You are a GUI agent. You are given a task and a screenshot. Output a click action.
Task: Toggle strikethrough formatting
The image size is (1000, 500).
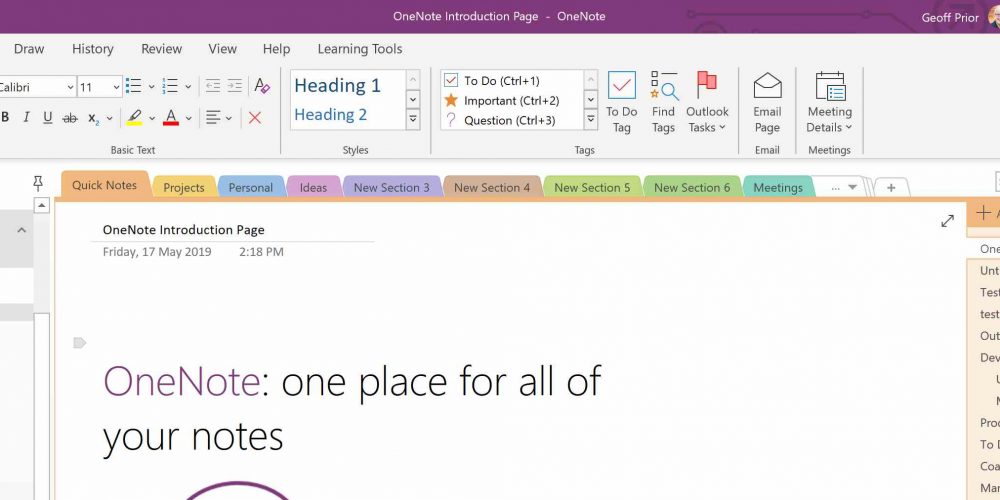(70, 118)
